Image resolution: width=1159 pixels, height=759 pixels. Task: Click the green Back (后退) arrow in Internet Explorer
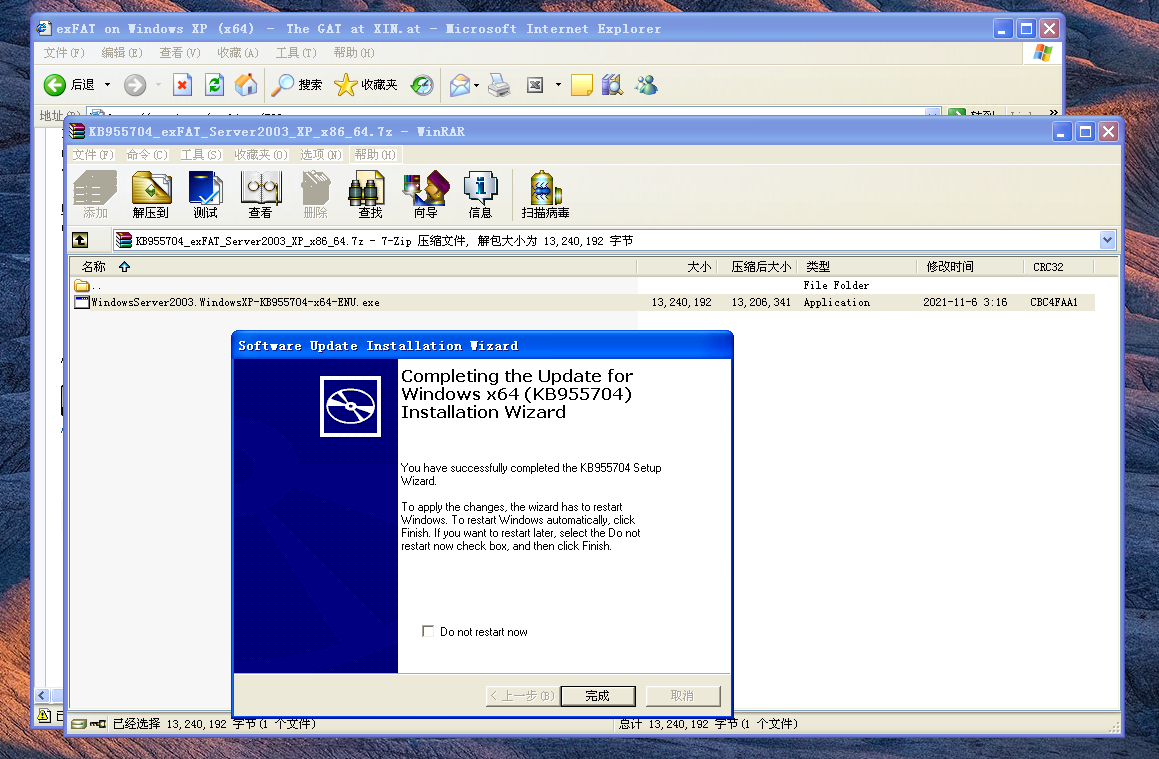pos(55,85)
